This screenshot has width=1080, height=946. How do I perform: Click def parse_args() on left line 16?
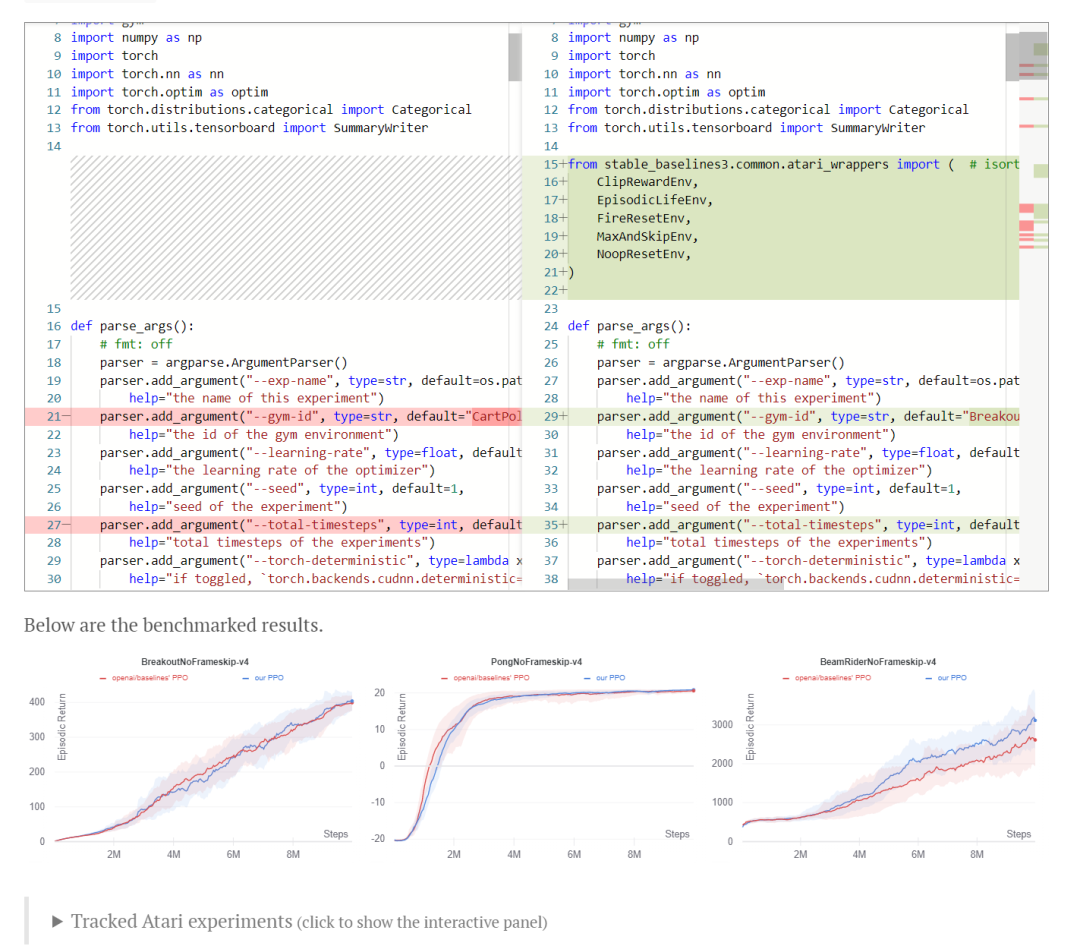[x=132, y=326]
